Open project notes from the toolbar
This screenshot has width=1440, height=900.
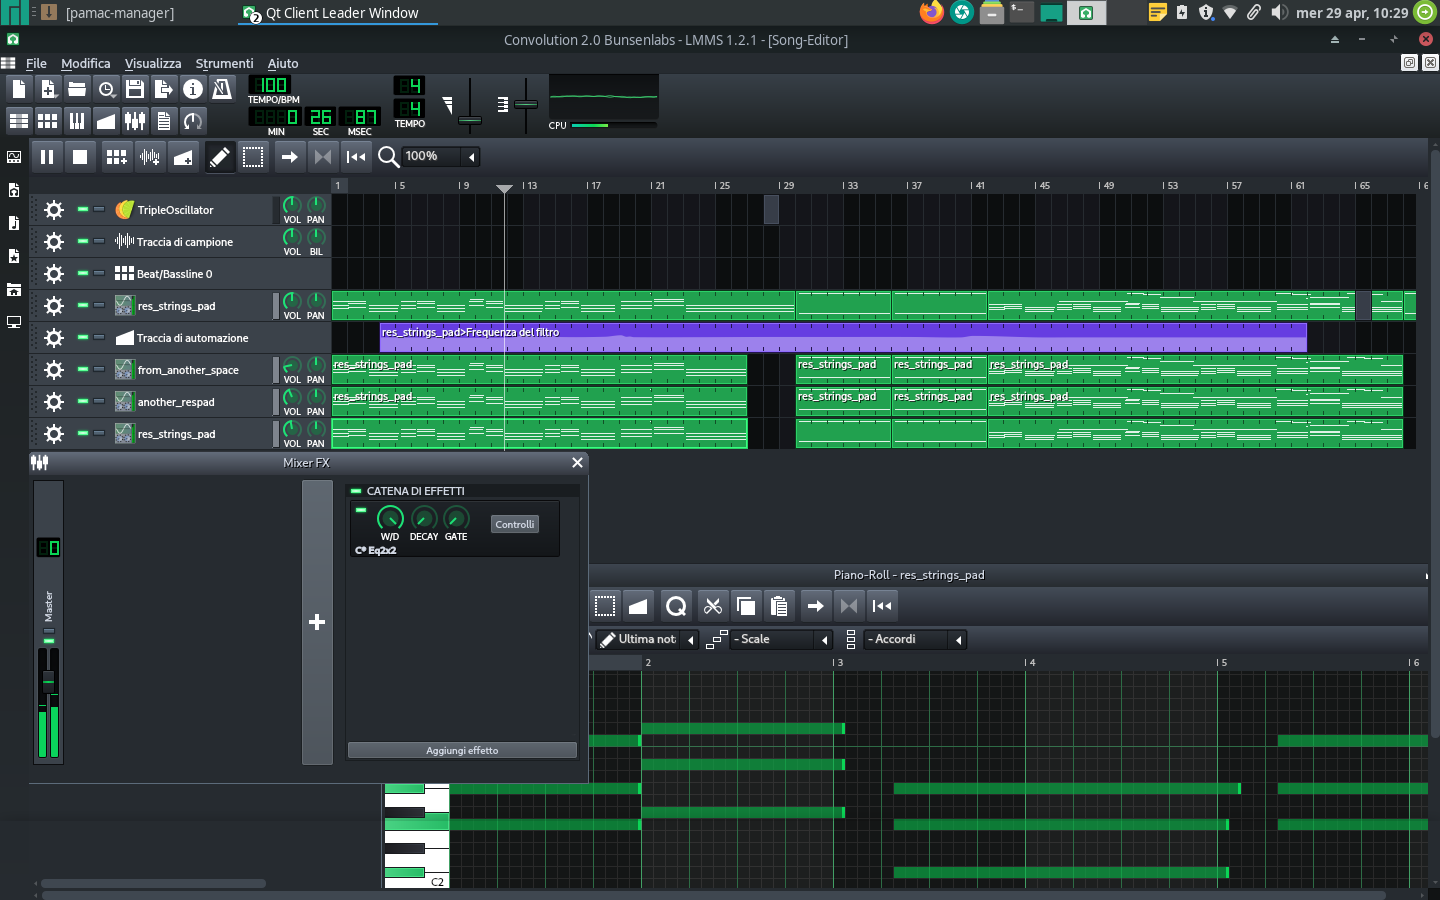coord(164,121)
